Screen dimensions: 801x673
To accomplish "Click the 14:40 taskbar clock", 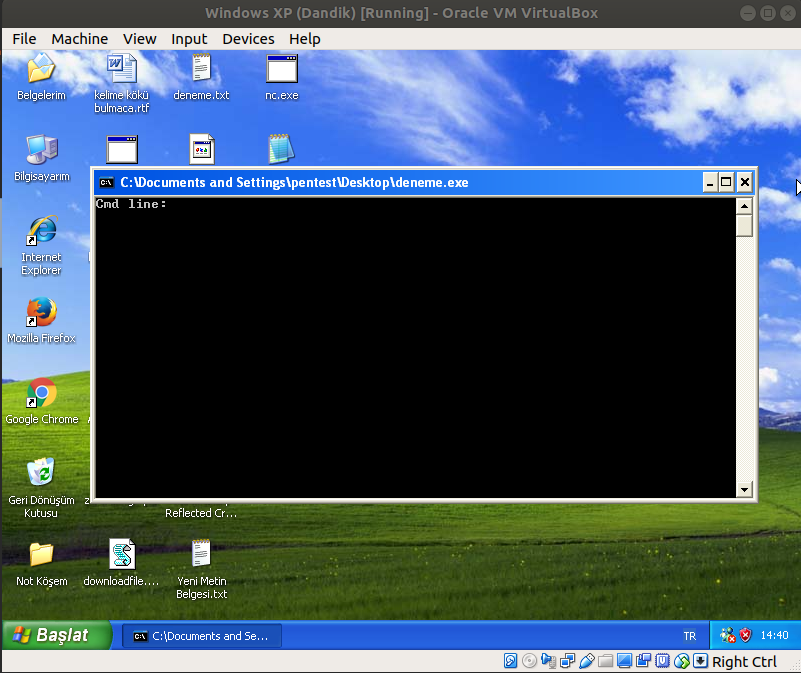I will pos(774,635).
